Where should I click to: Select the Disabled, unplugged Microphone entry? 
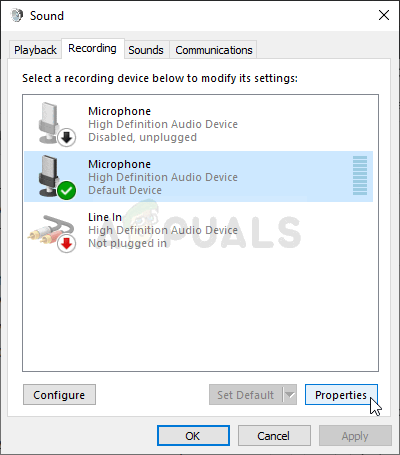click(198, 124)
